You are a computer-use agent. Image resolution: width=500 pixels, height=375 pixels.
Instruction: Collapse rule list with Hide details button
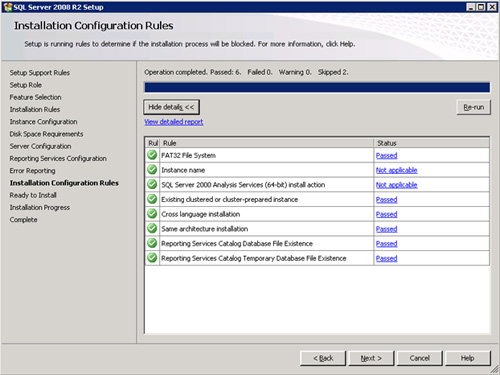171,107
